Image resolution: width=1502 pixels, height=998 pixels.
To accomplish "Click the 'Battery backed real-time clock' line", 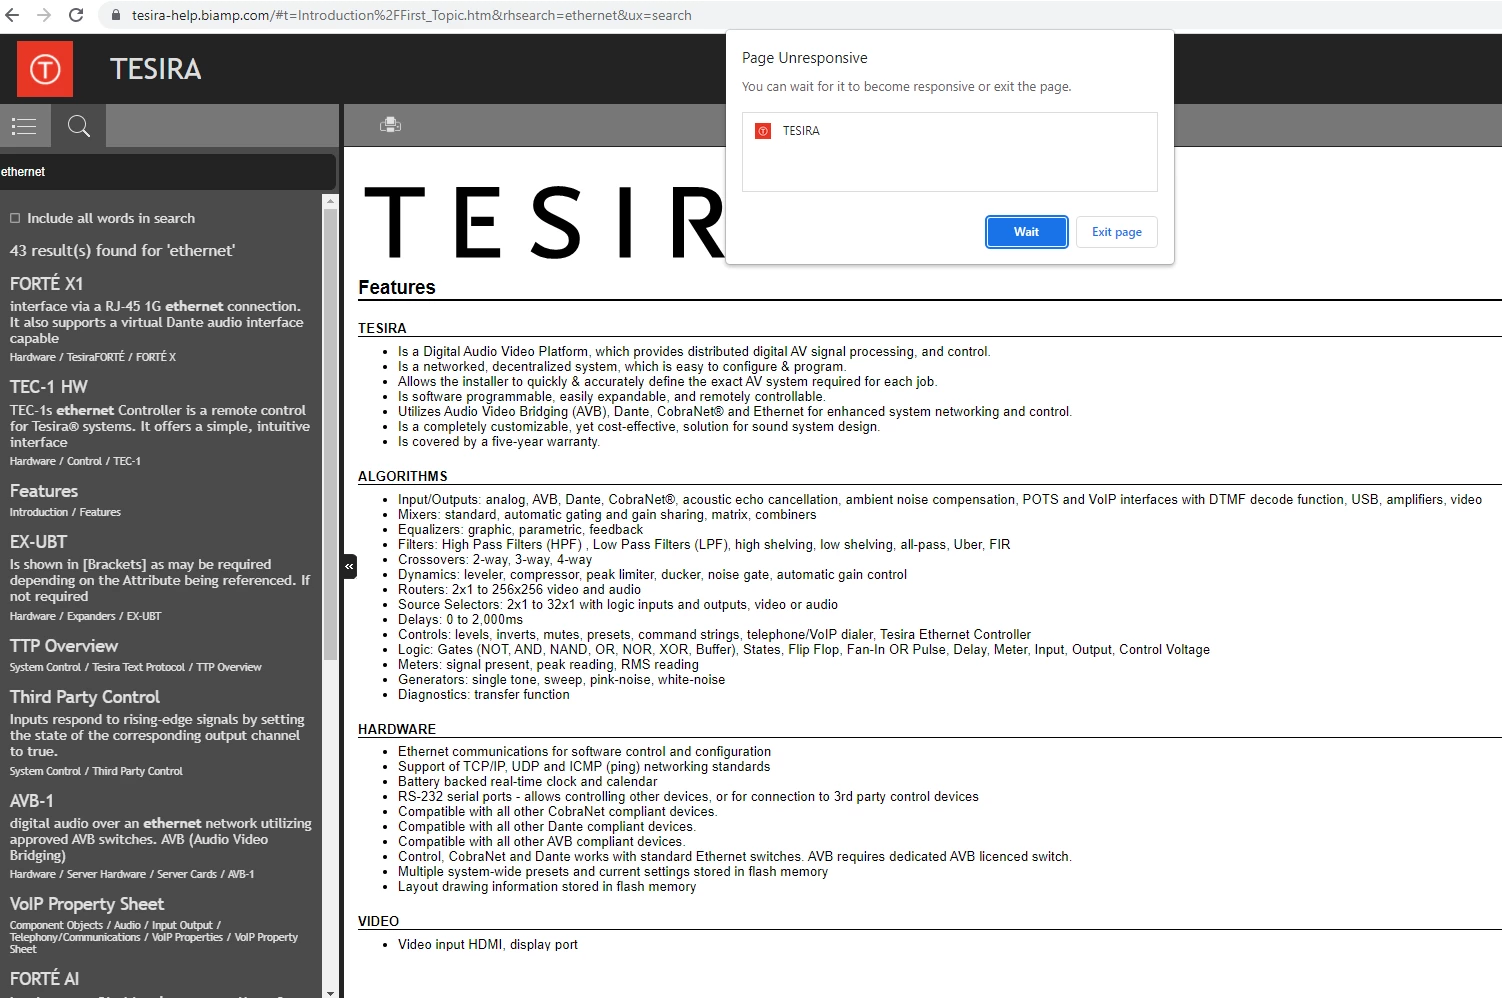I will point(527,782).
